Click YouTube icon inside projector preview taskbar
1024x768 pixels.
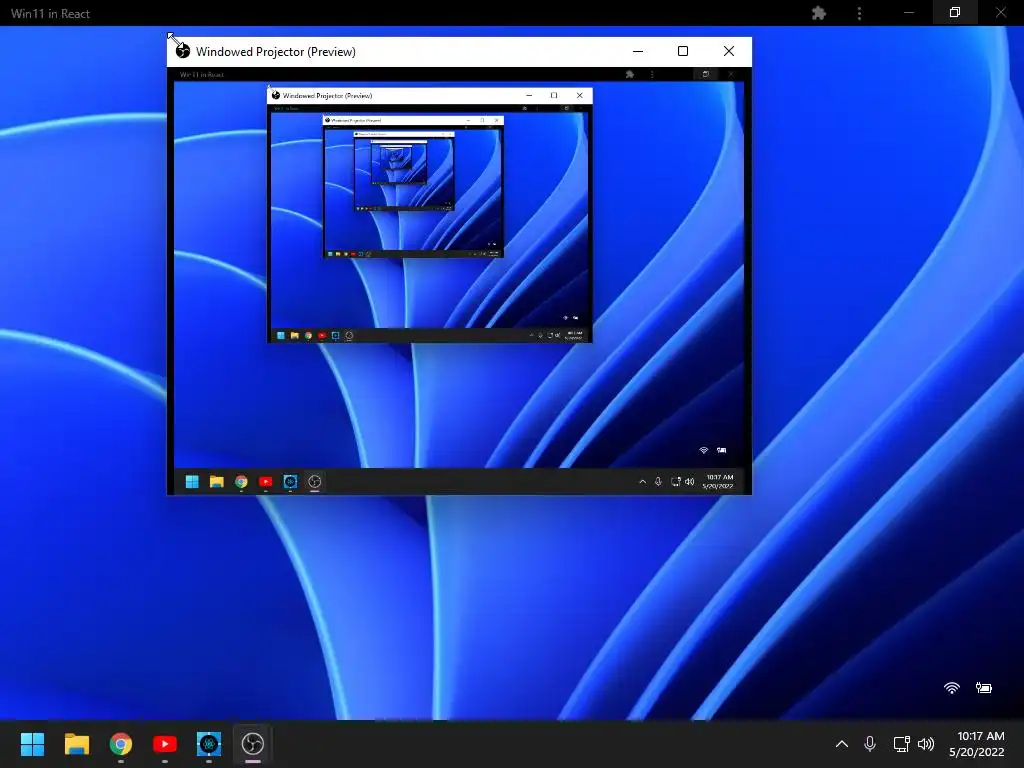[x=266, y=482]
